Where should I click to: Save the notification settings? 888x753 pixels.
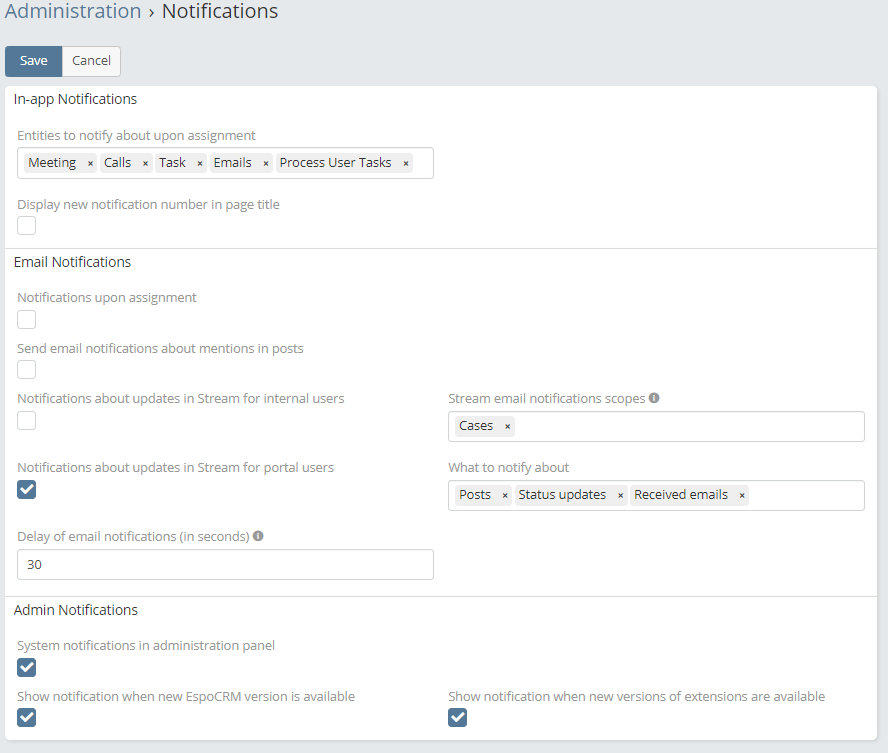tap(33, 61)
